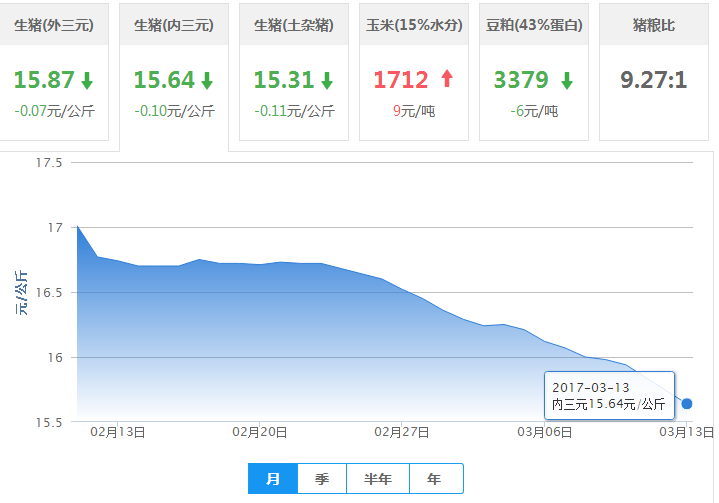This screenshot has height=503, width=719.
Task: Click the blue data point on 03月13日
Action: pos(686,404)
